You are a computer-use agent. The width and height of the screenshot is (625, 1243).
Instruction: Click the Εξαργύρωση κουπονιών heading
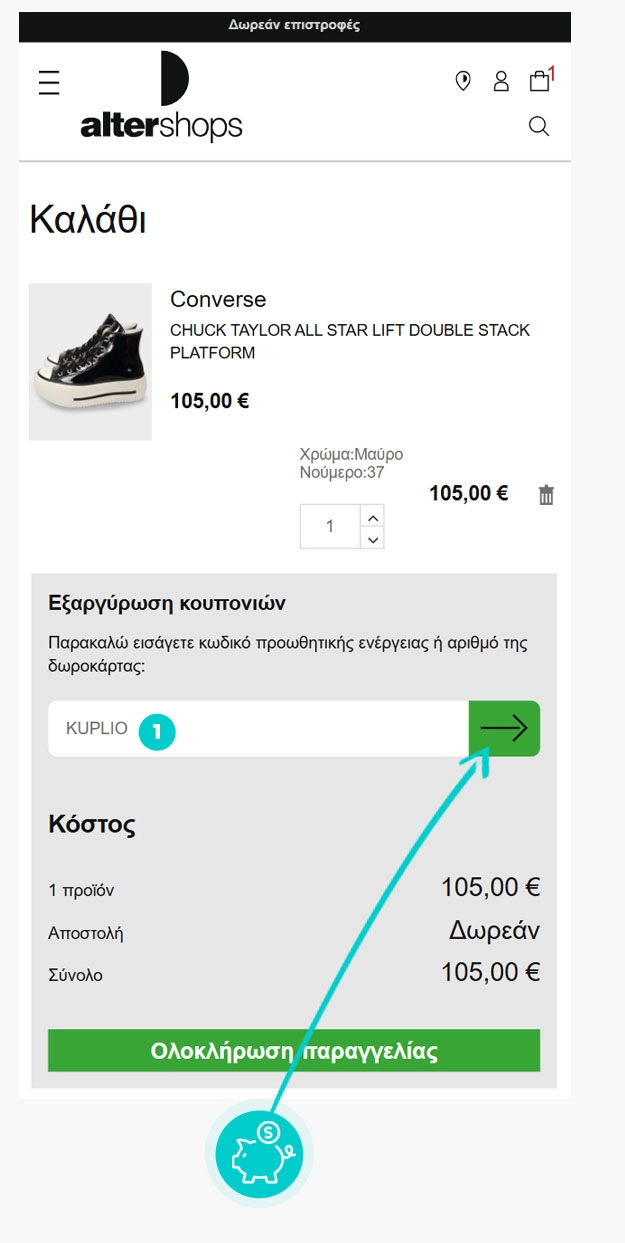pos(167,603)
